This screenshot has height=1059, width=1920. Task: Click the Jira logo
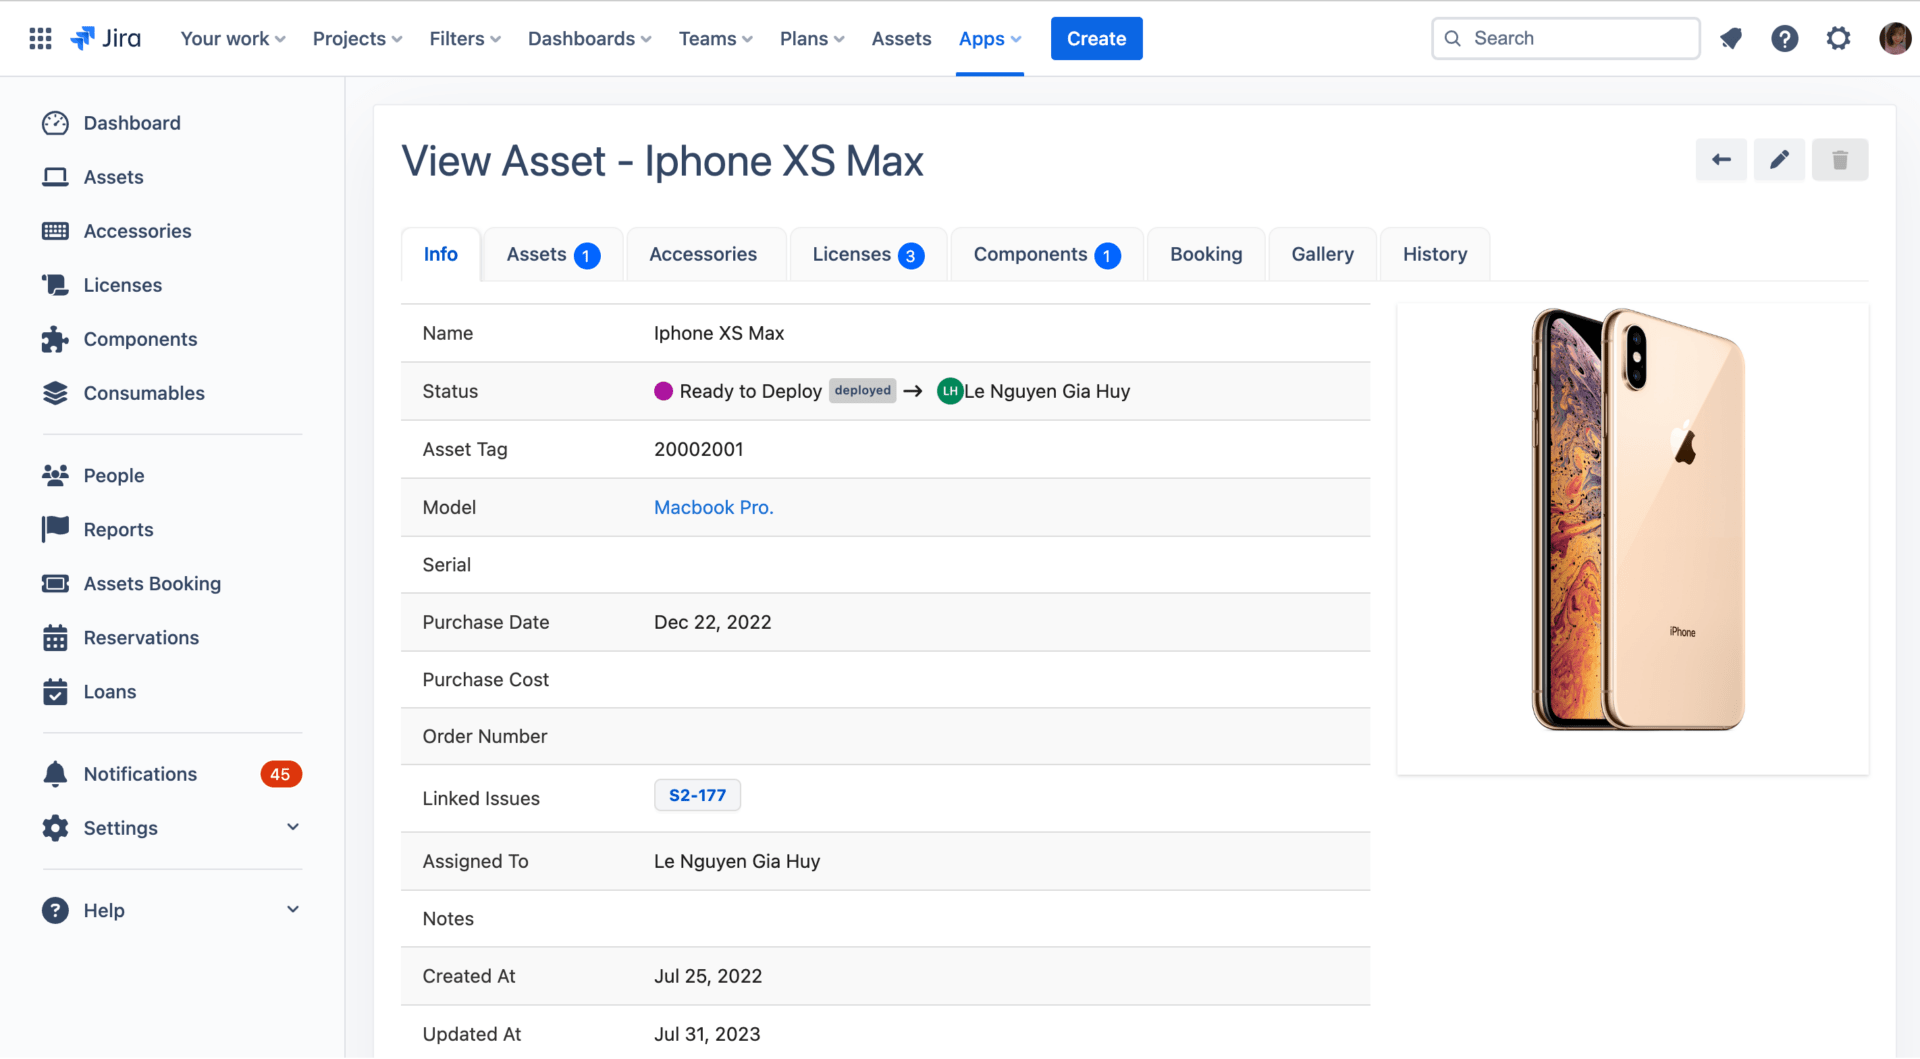(105, 38)
